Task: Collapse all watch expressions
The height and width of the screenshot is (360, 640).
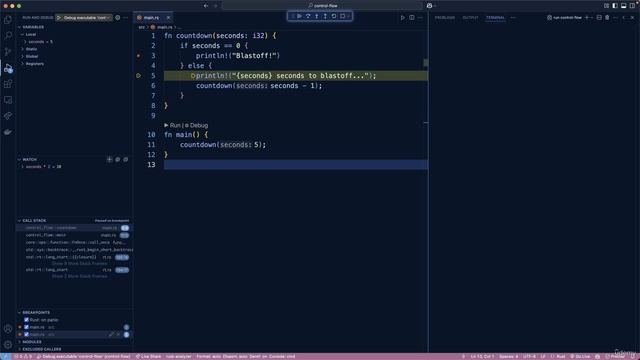Action: coord(118,160)
